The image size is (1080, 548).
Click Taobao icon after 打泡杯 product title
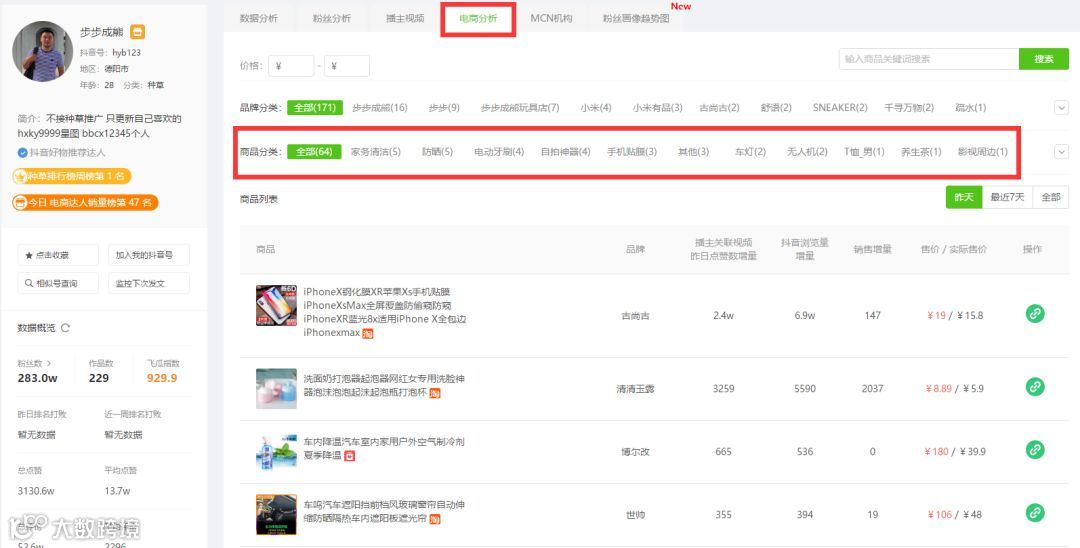(435, 393)
